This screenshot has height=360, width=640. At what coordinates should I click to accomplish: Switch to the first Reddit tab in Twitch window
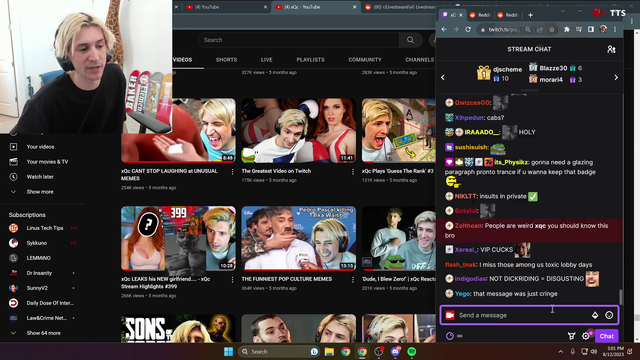click(x=480, y=15)
